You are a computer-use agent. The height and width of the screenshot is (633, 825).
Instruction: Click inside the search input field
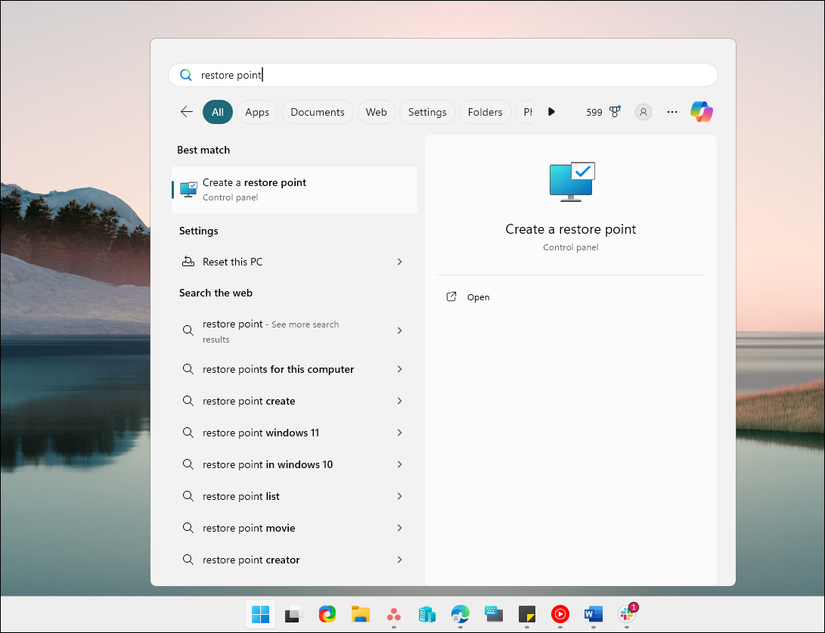[400, 74]
